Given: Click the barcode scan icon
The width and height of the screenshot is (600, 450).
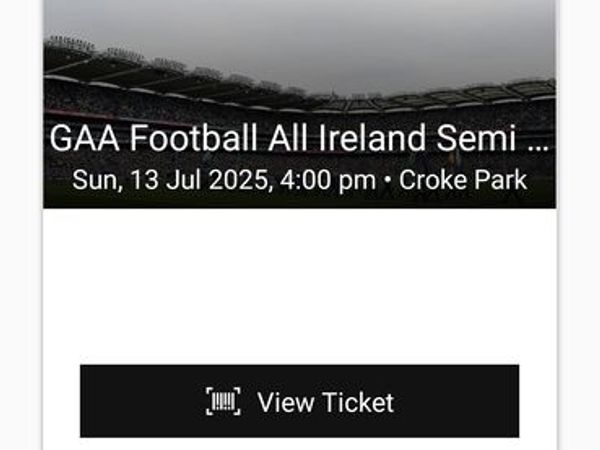Looking at the screenshot, I should click(223, 401).
